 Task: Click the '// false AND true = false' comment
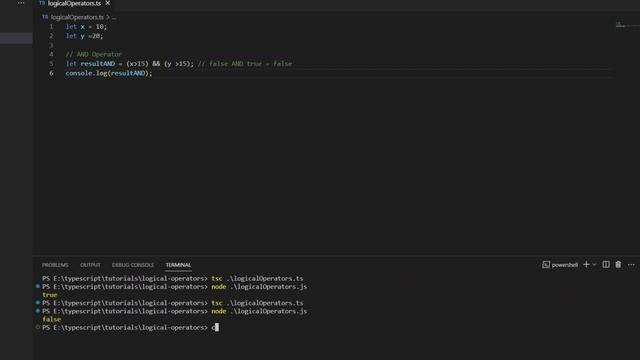coord(245,64)
